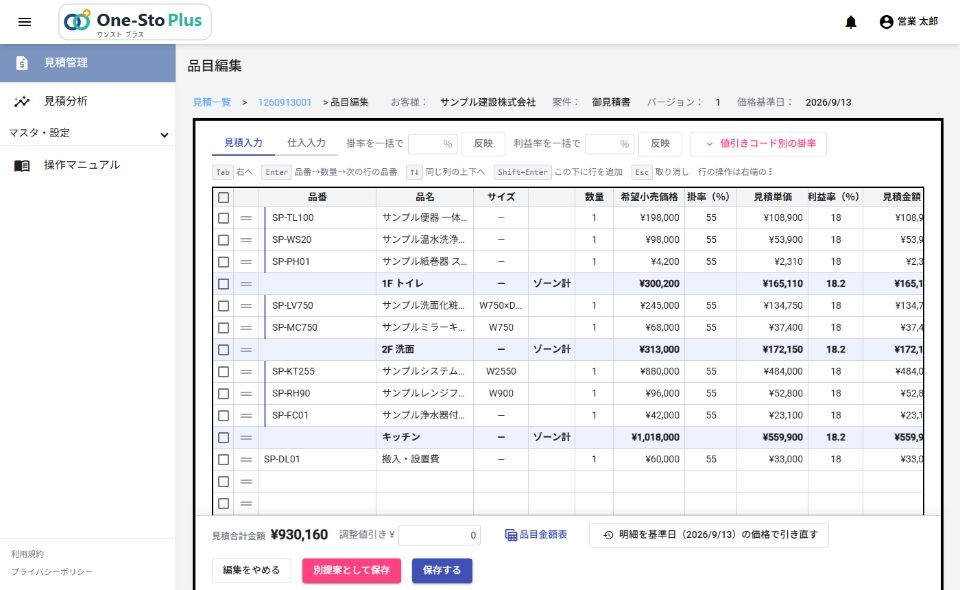The width and height of the screenshot is (960, 590).
Task: Click the 保存する button
Action: click(x=442, y=570)
